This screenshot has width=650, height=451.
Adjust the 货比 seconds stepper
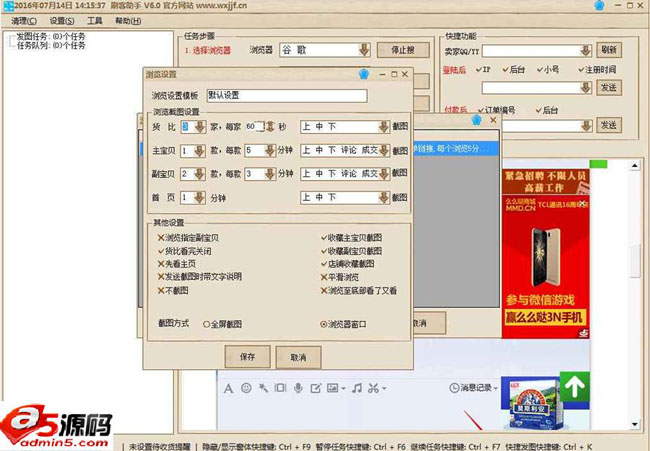(x=270, y=127)
